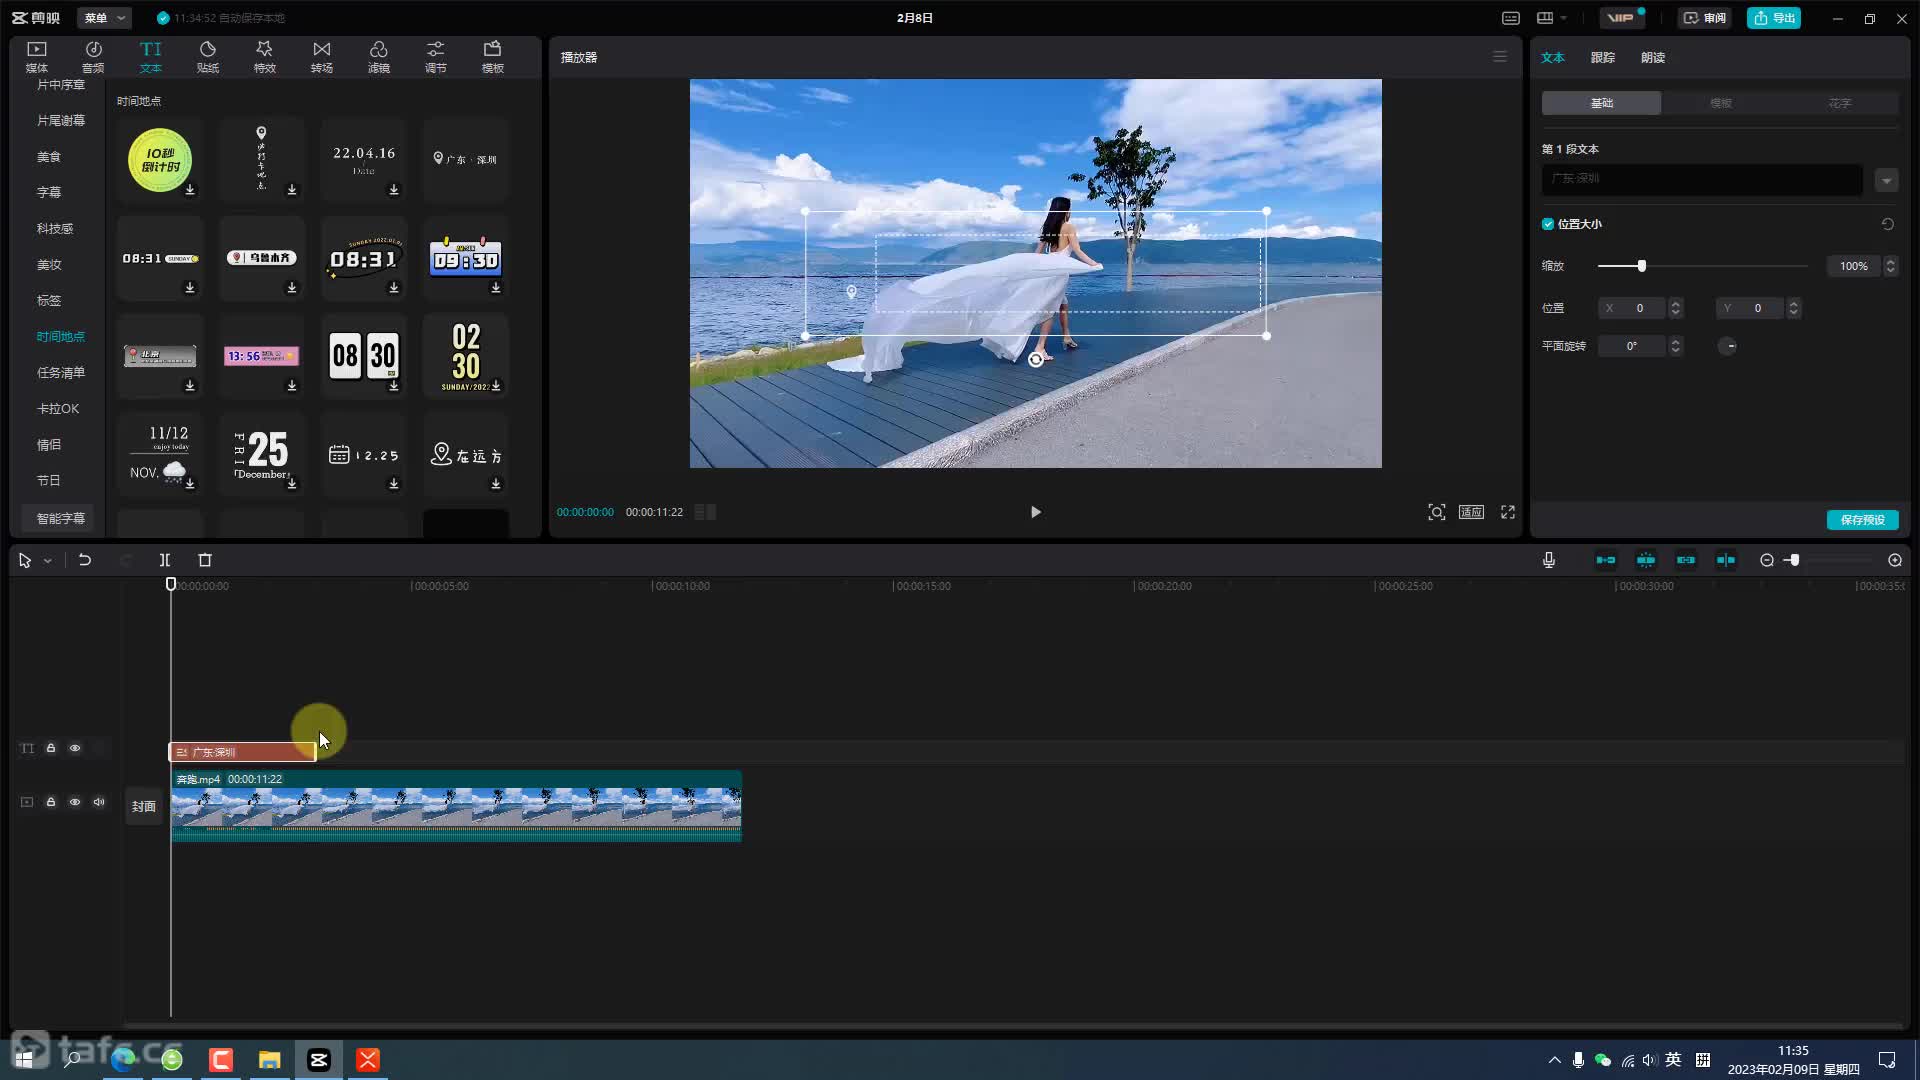Screen dimensions: 1920x1080
Task: Click the 适应 fit ratio button
Action: point(1471,512)
